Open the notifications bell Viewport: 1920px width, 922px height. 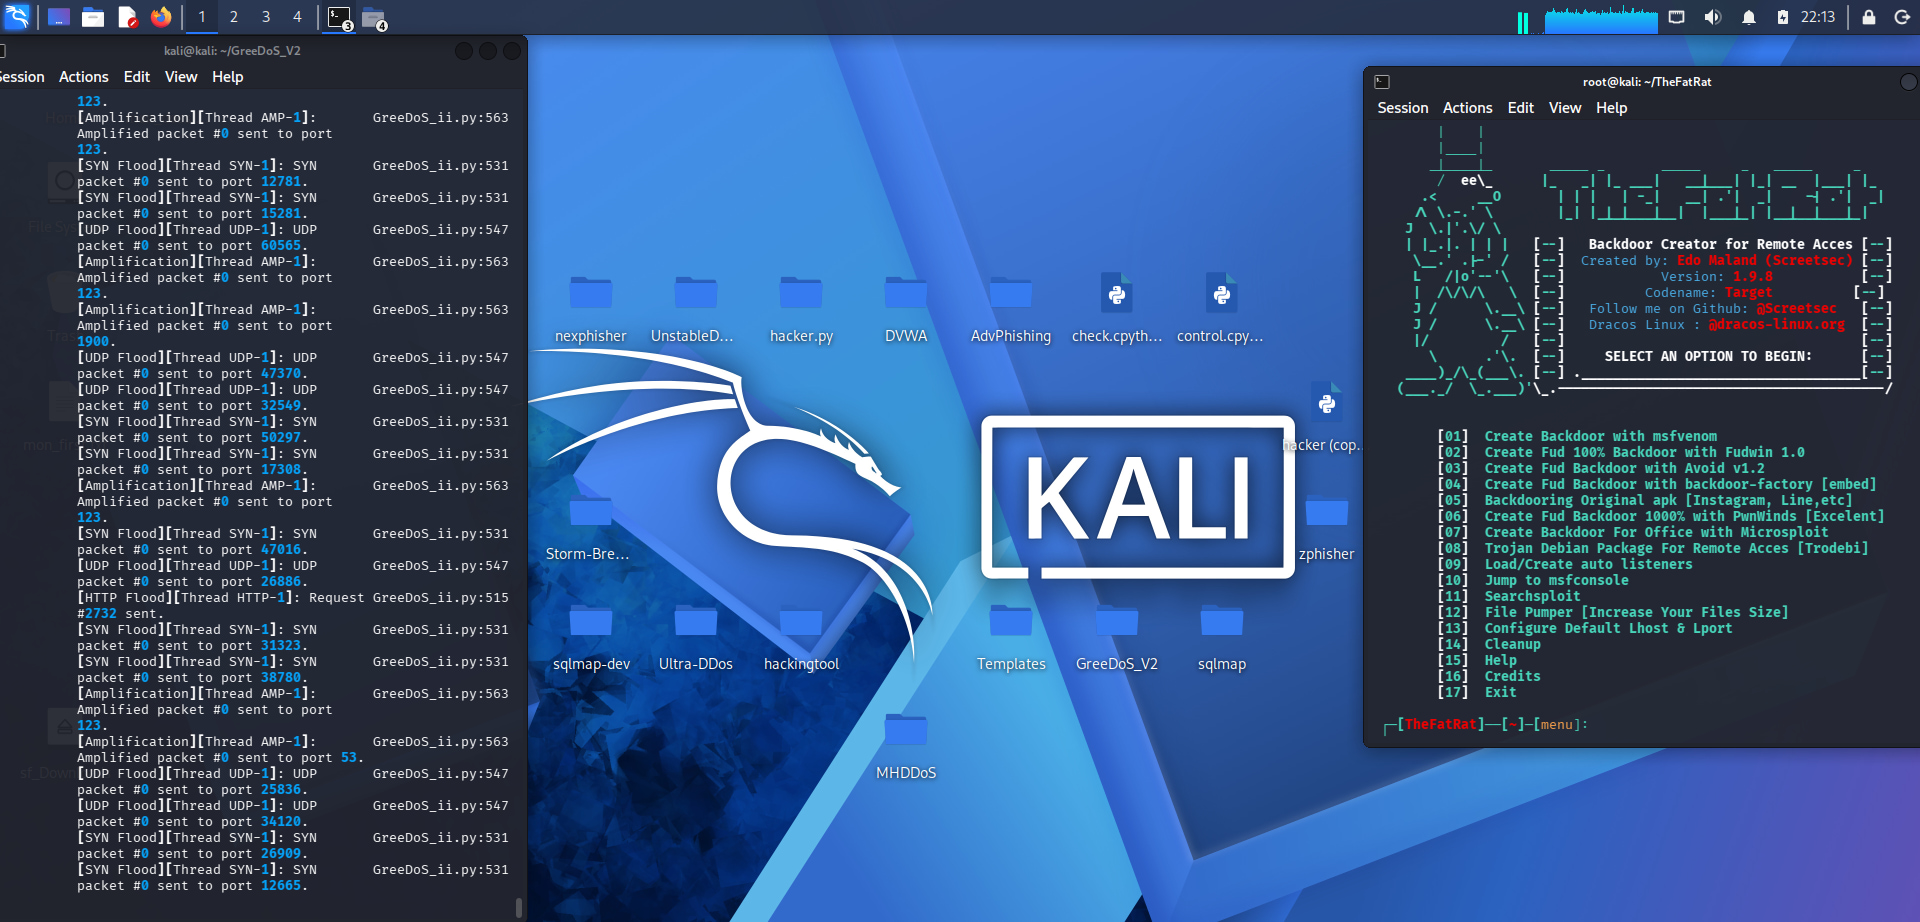point(1748,17)
